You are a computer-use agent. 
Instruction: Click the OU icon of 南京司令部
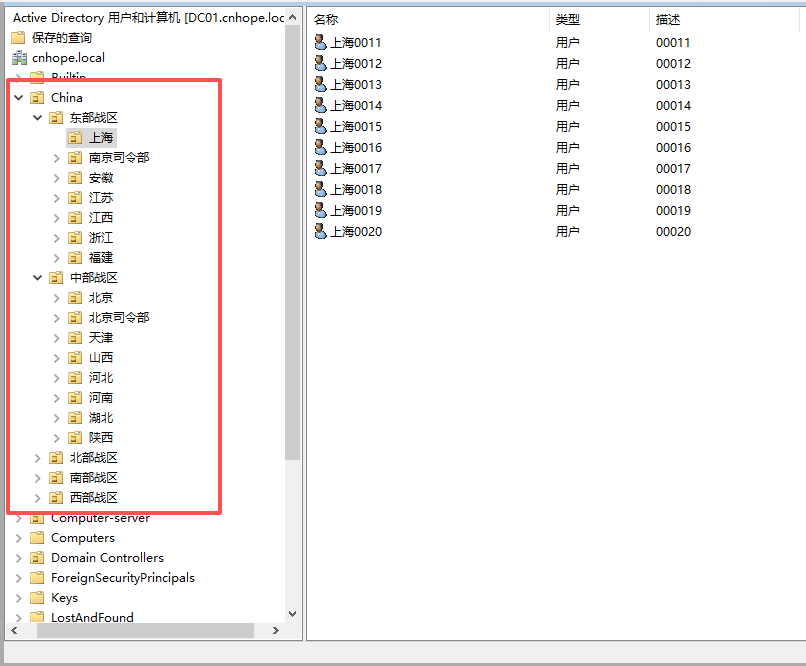75,158
